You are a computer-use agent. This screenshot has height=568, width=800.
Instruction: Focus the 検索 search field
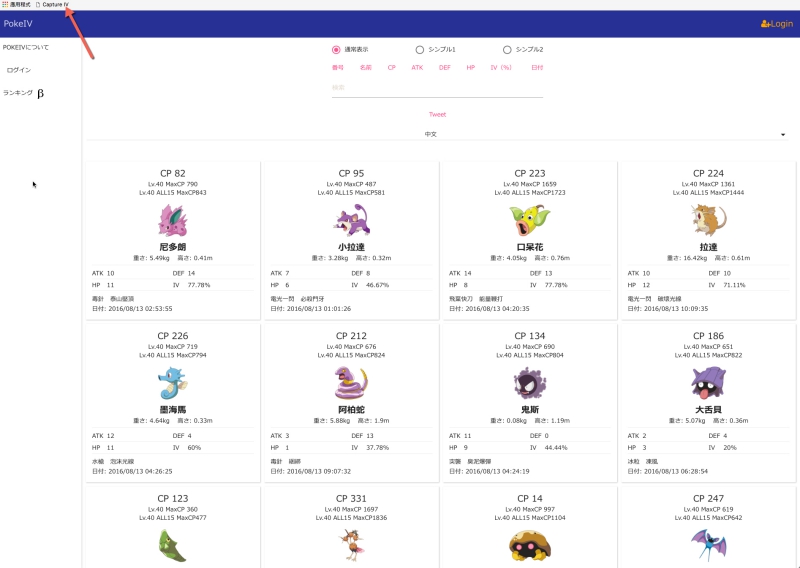[x=437, y=88]
